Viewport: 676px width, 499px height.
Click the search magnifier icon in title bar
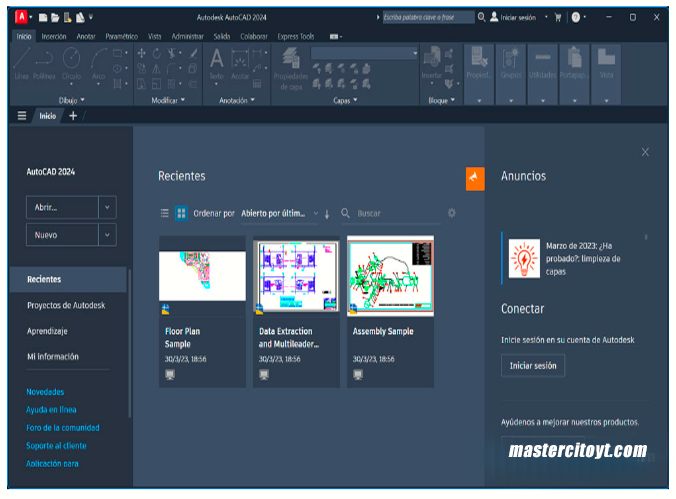[x=482, y=17]
